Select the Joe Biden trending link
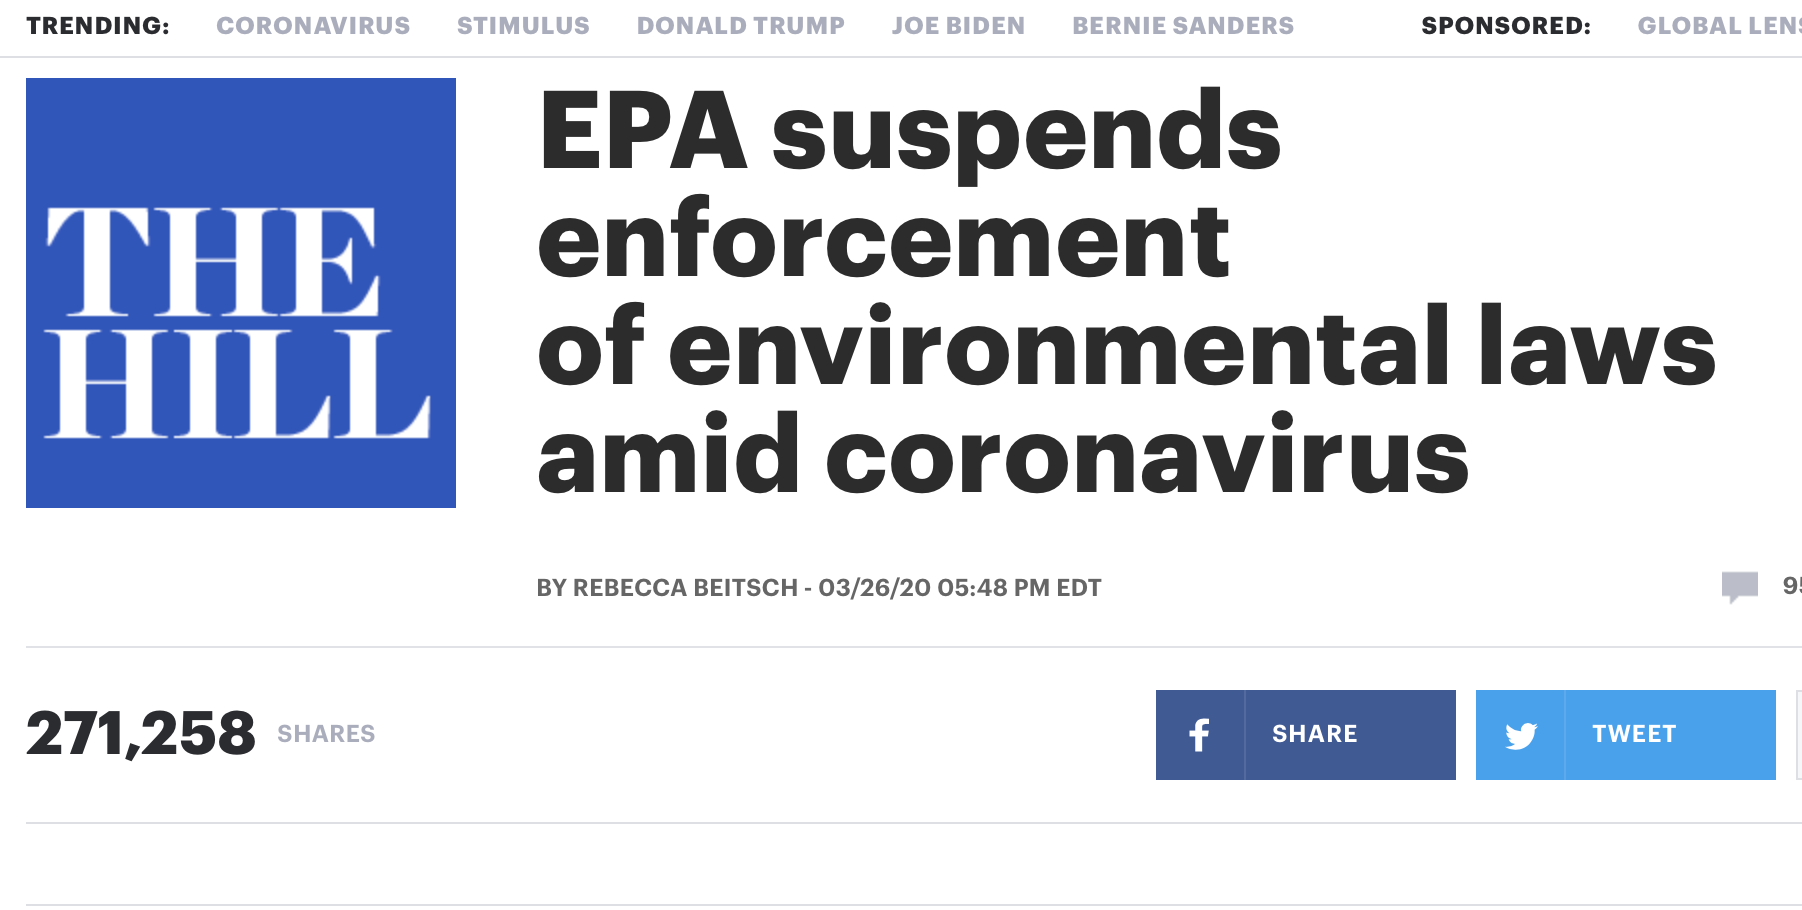Image resolution: width=1802 pixels, height=910 pixels. point(958,26)
